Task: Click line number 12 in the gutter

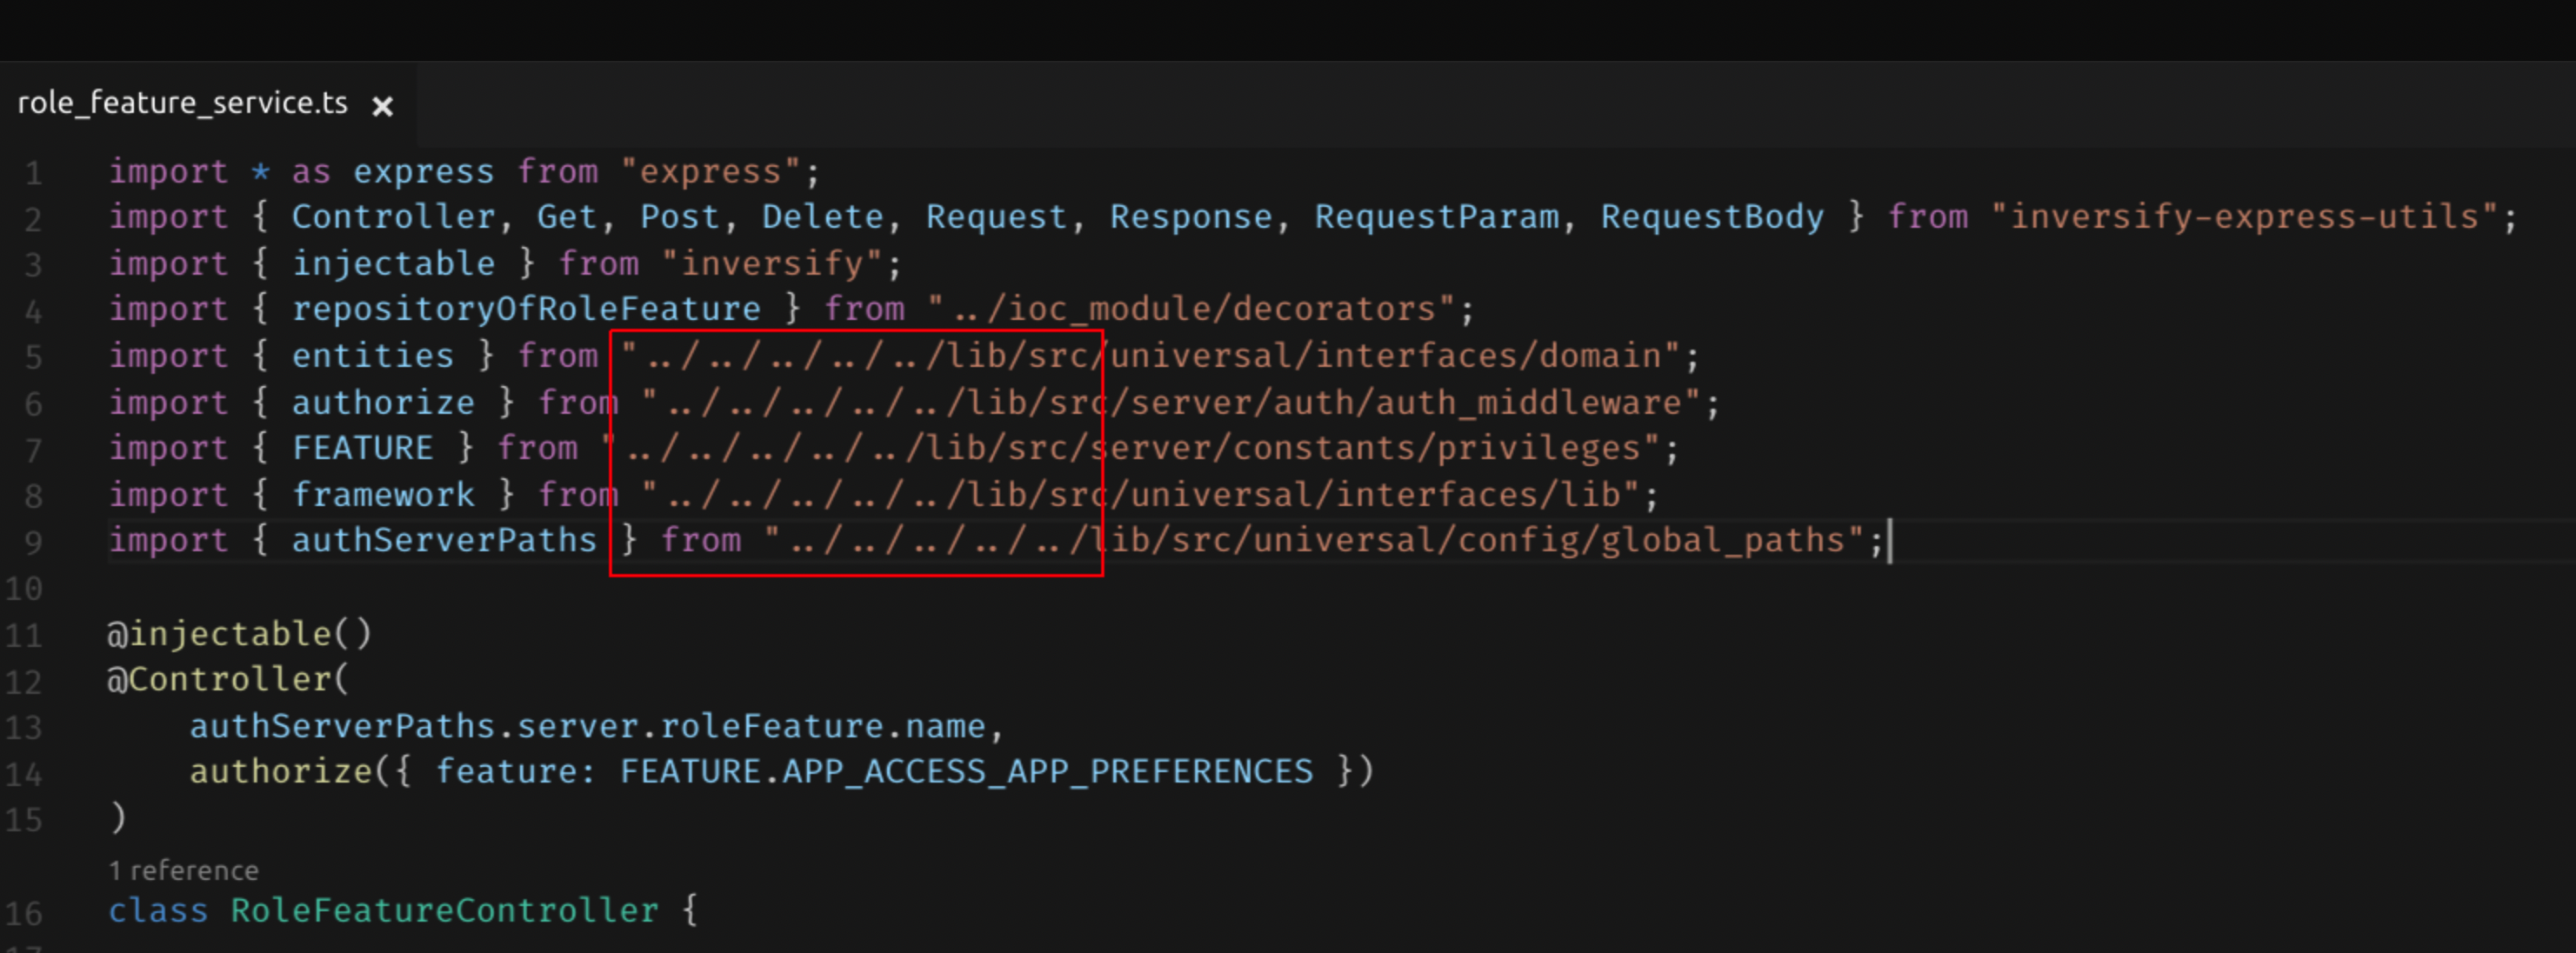Action: point(24,682)
